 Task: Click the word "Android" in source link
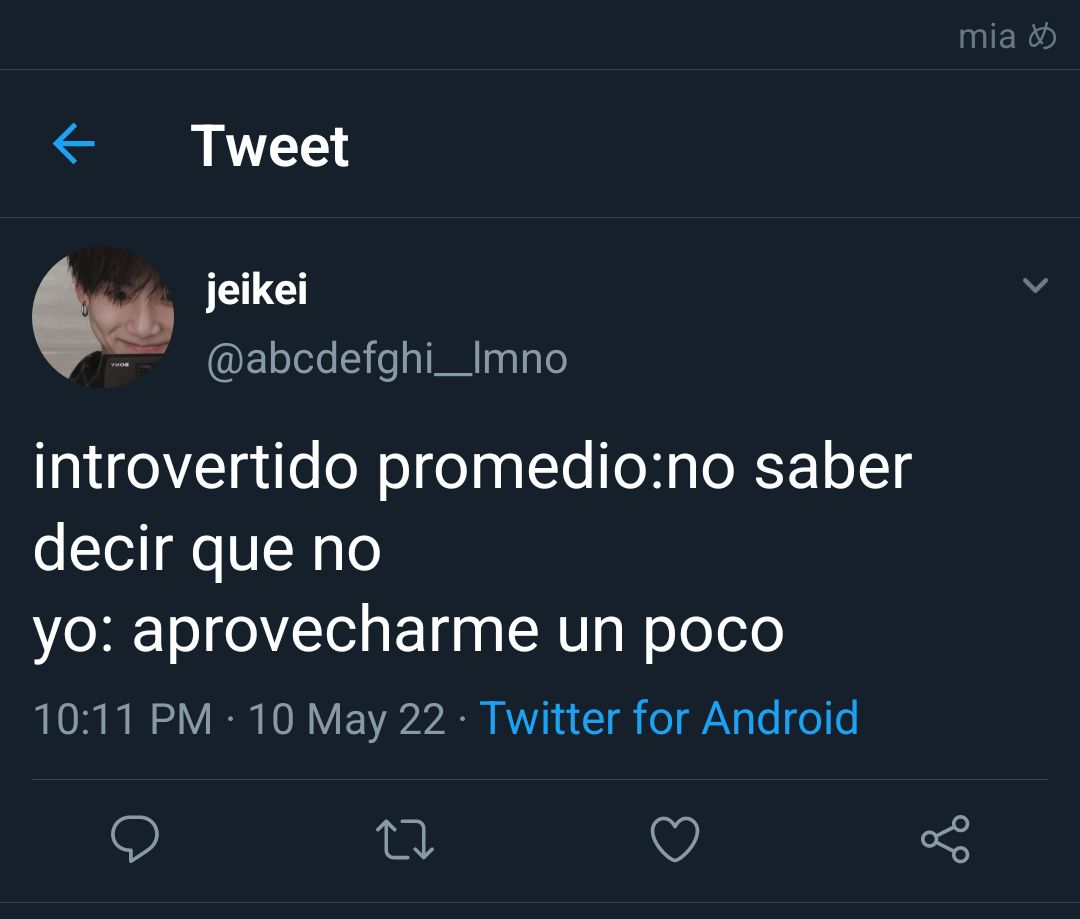[x=780, y=719]
